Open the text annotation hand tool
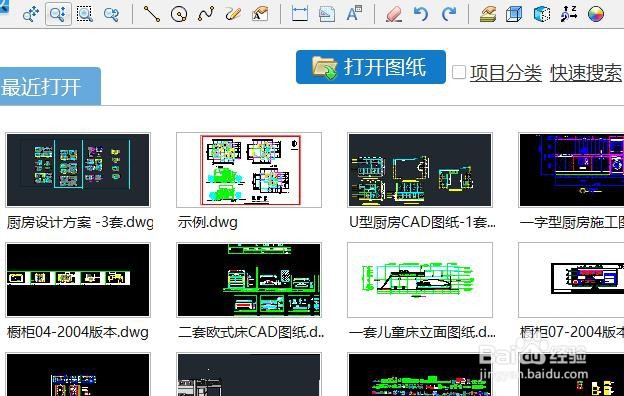The height and width of the screenshot is (396, 624). point(260,14)
